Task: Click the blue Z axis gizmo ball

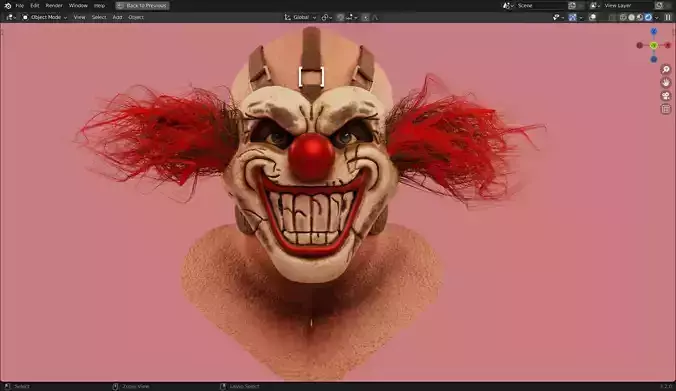Action: pos(654,31)
